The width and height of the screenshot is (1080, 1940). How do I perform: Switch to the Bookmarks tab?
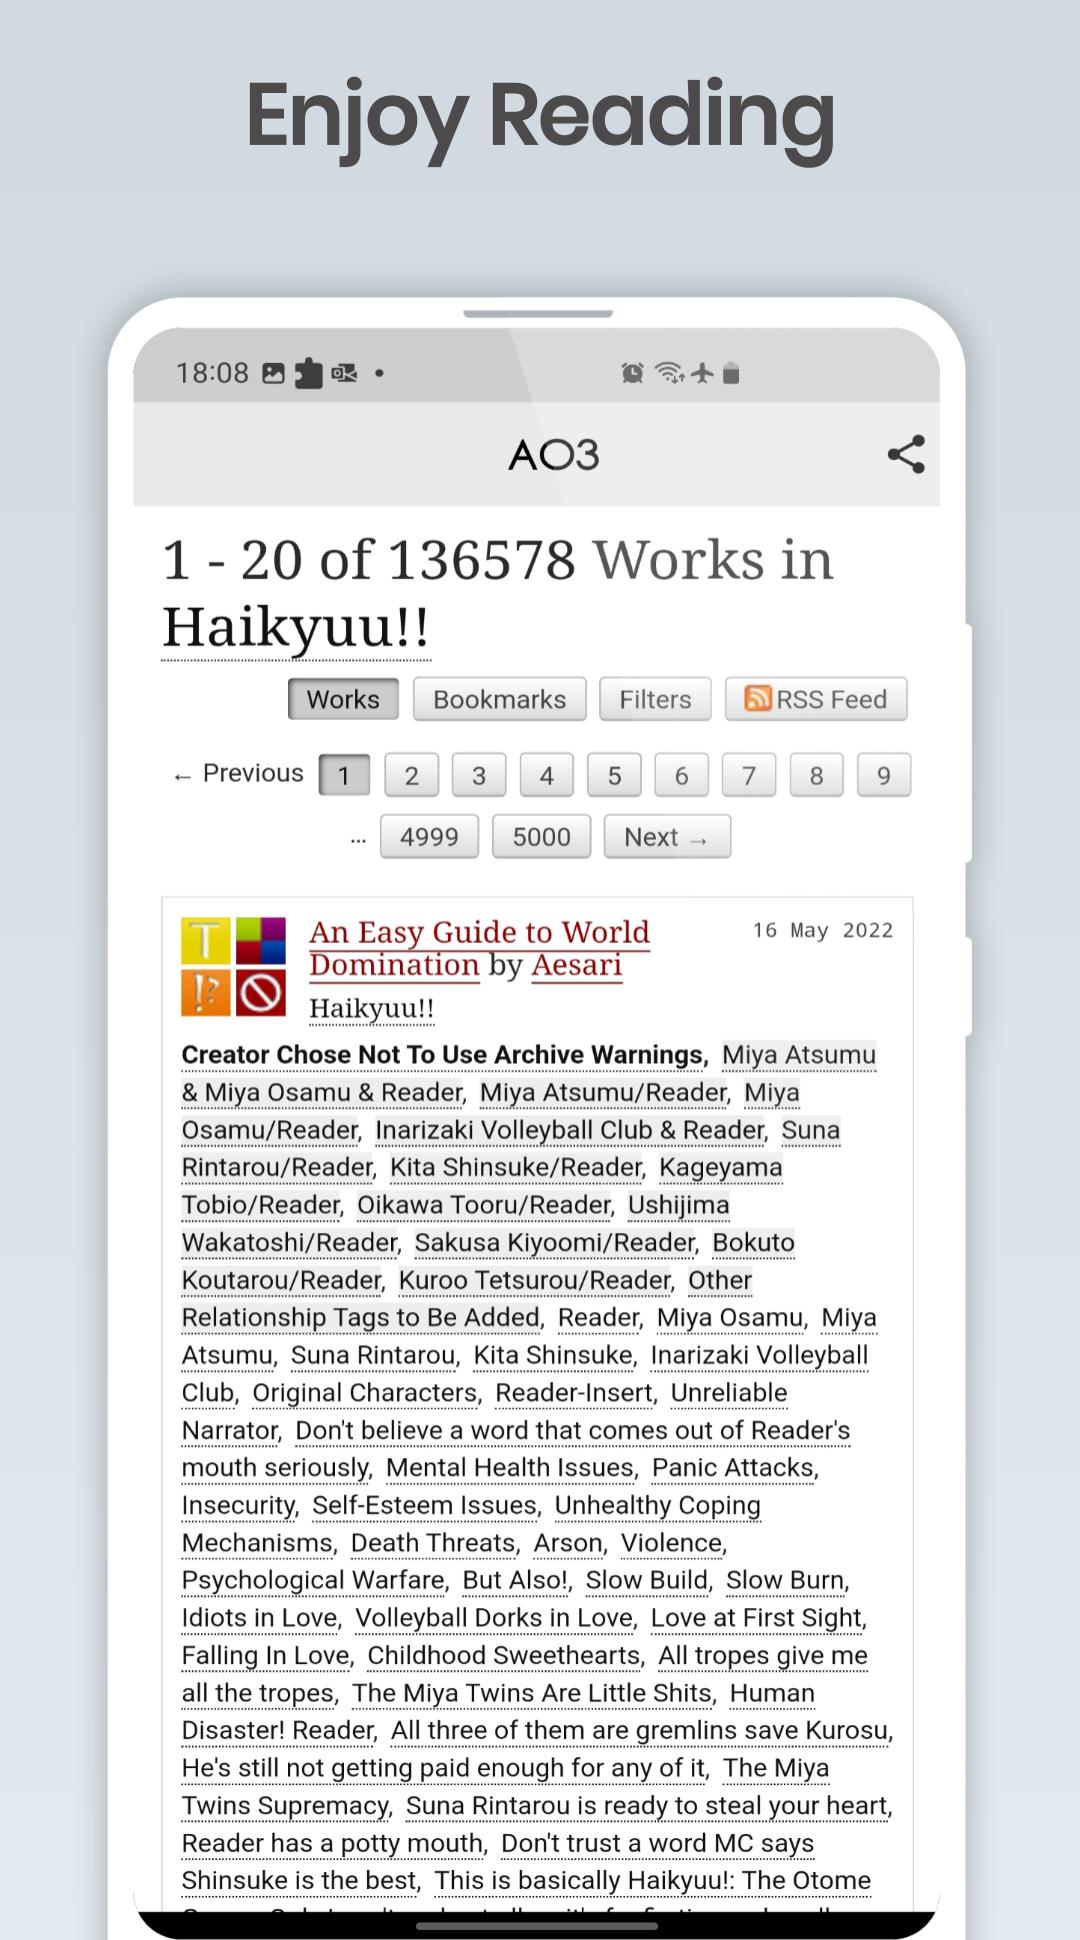(499, 699)
